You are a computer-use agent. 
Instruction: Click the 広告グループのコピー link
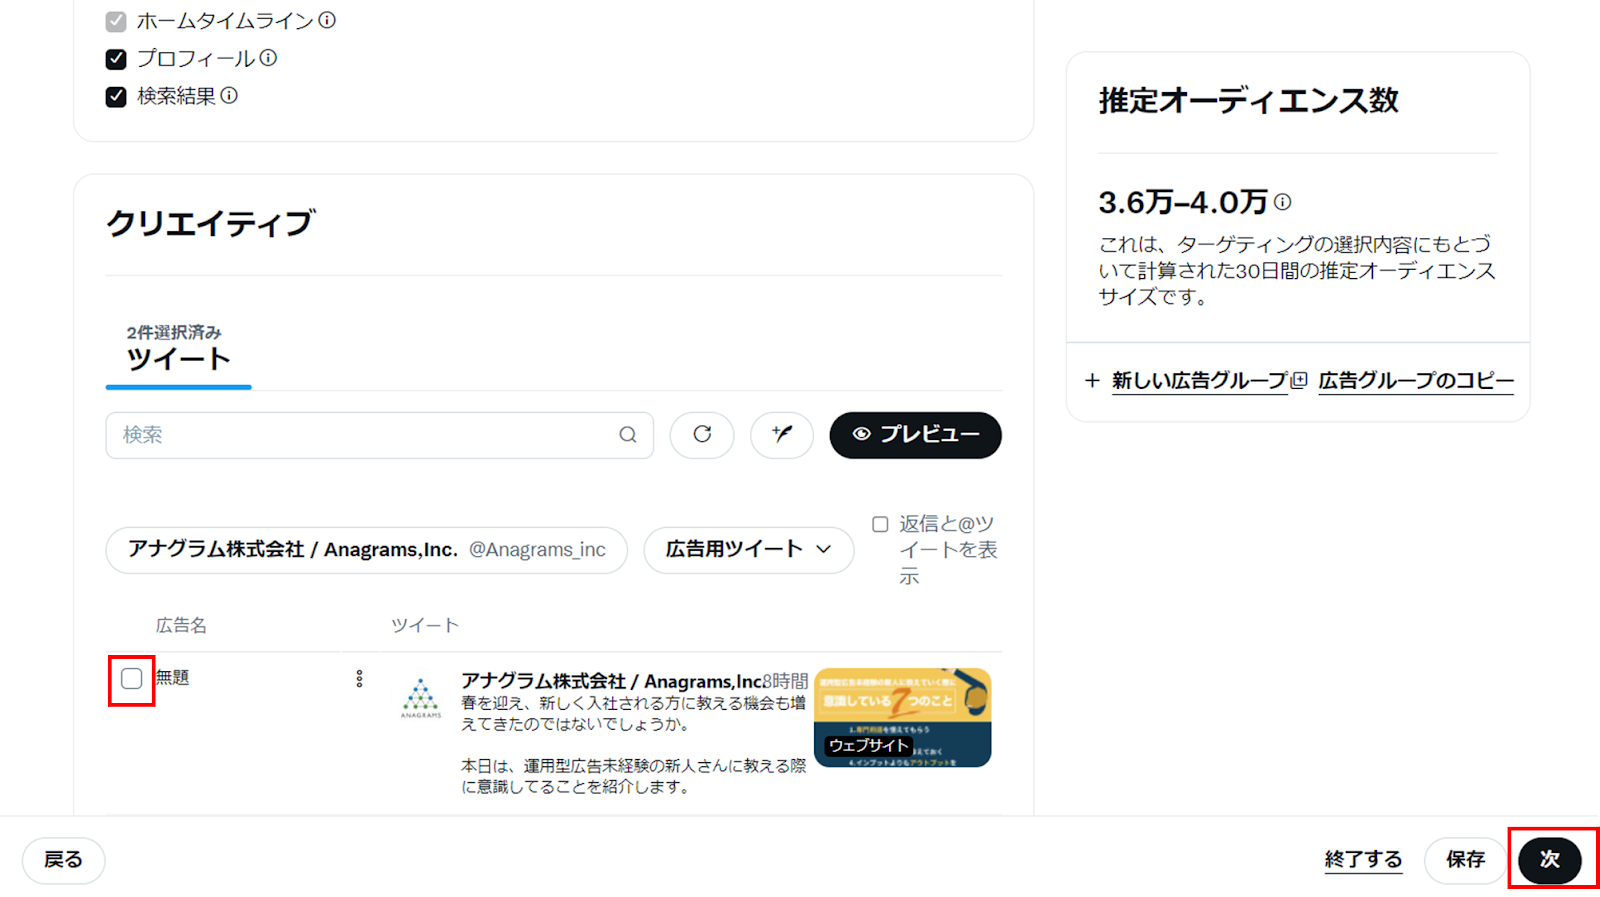(1415, 381)
